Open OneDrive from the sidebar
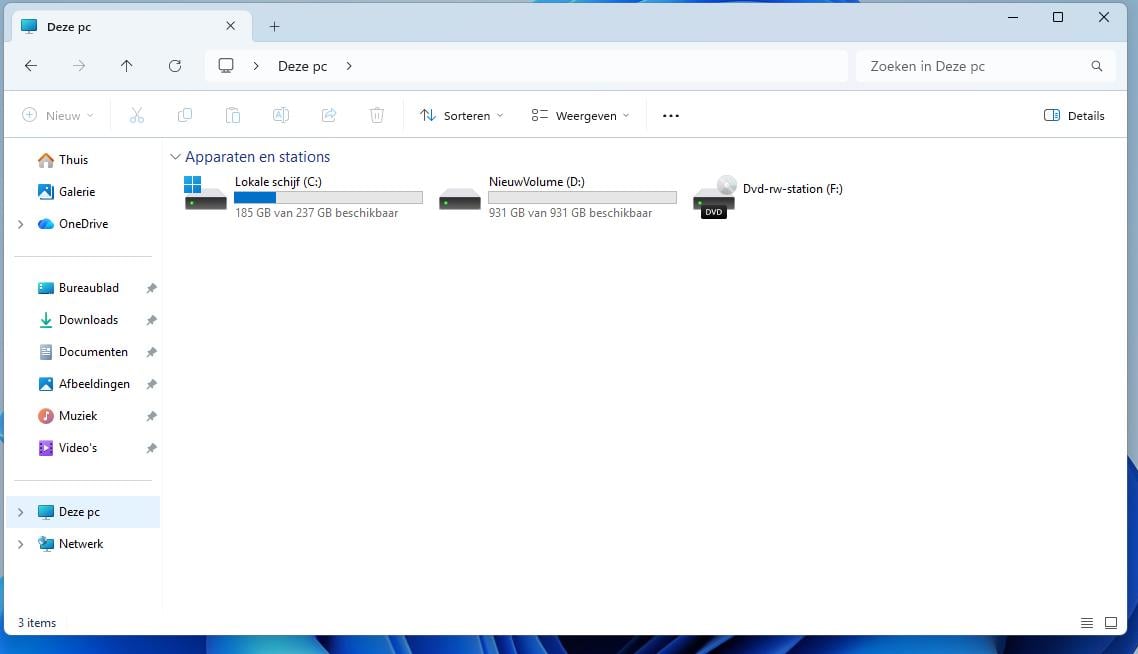Viewport: 1138px width, 654px height. [x=83, y=223]
